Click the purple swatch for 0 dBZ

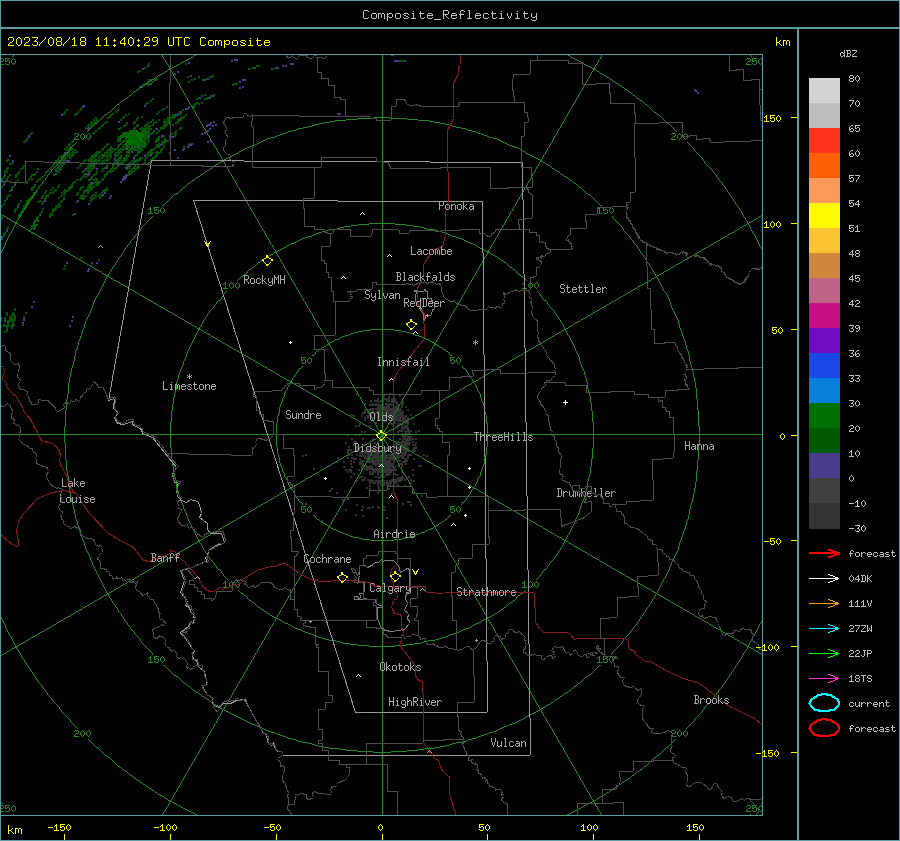coord(824,465)
